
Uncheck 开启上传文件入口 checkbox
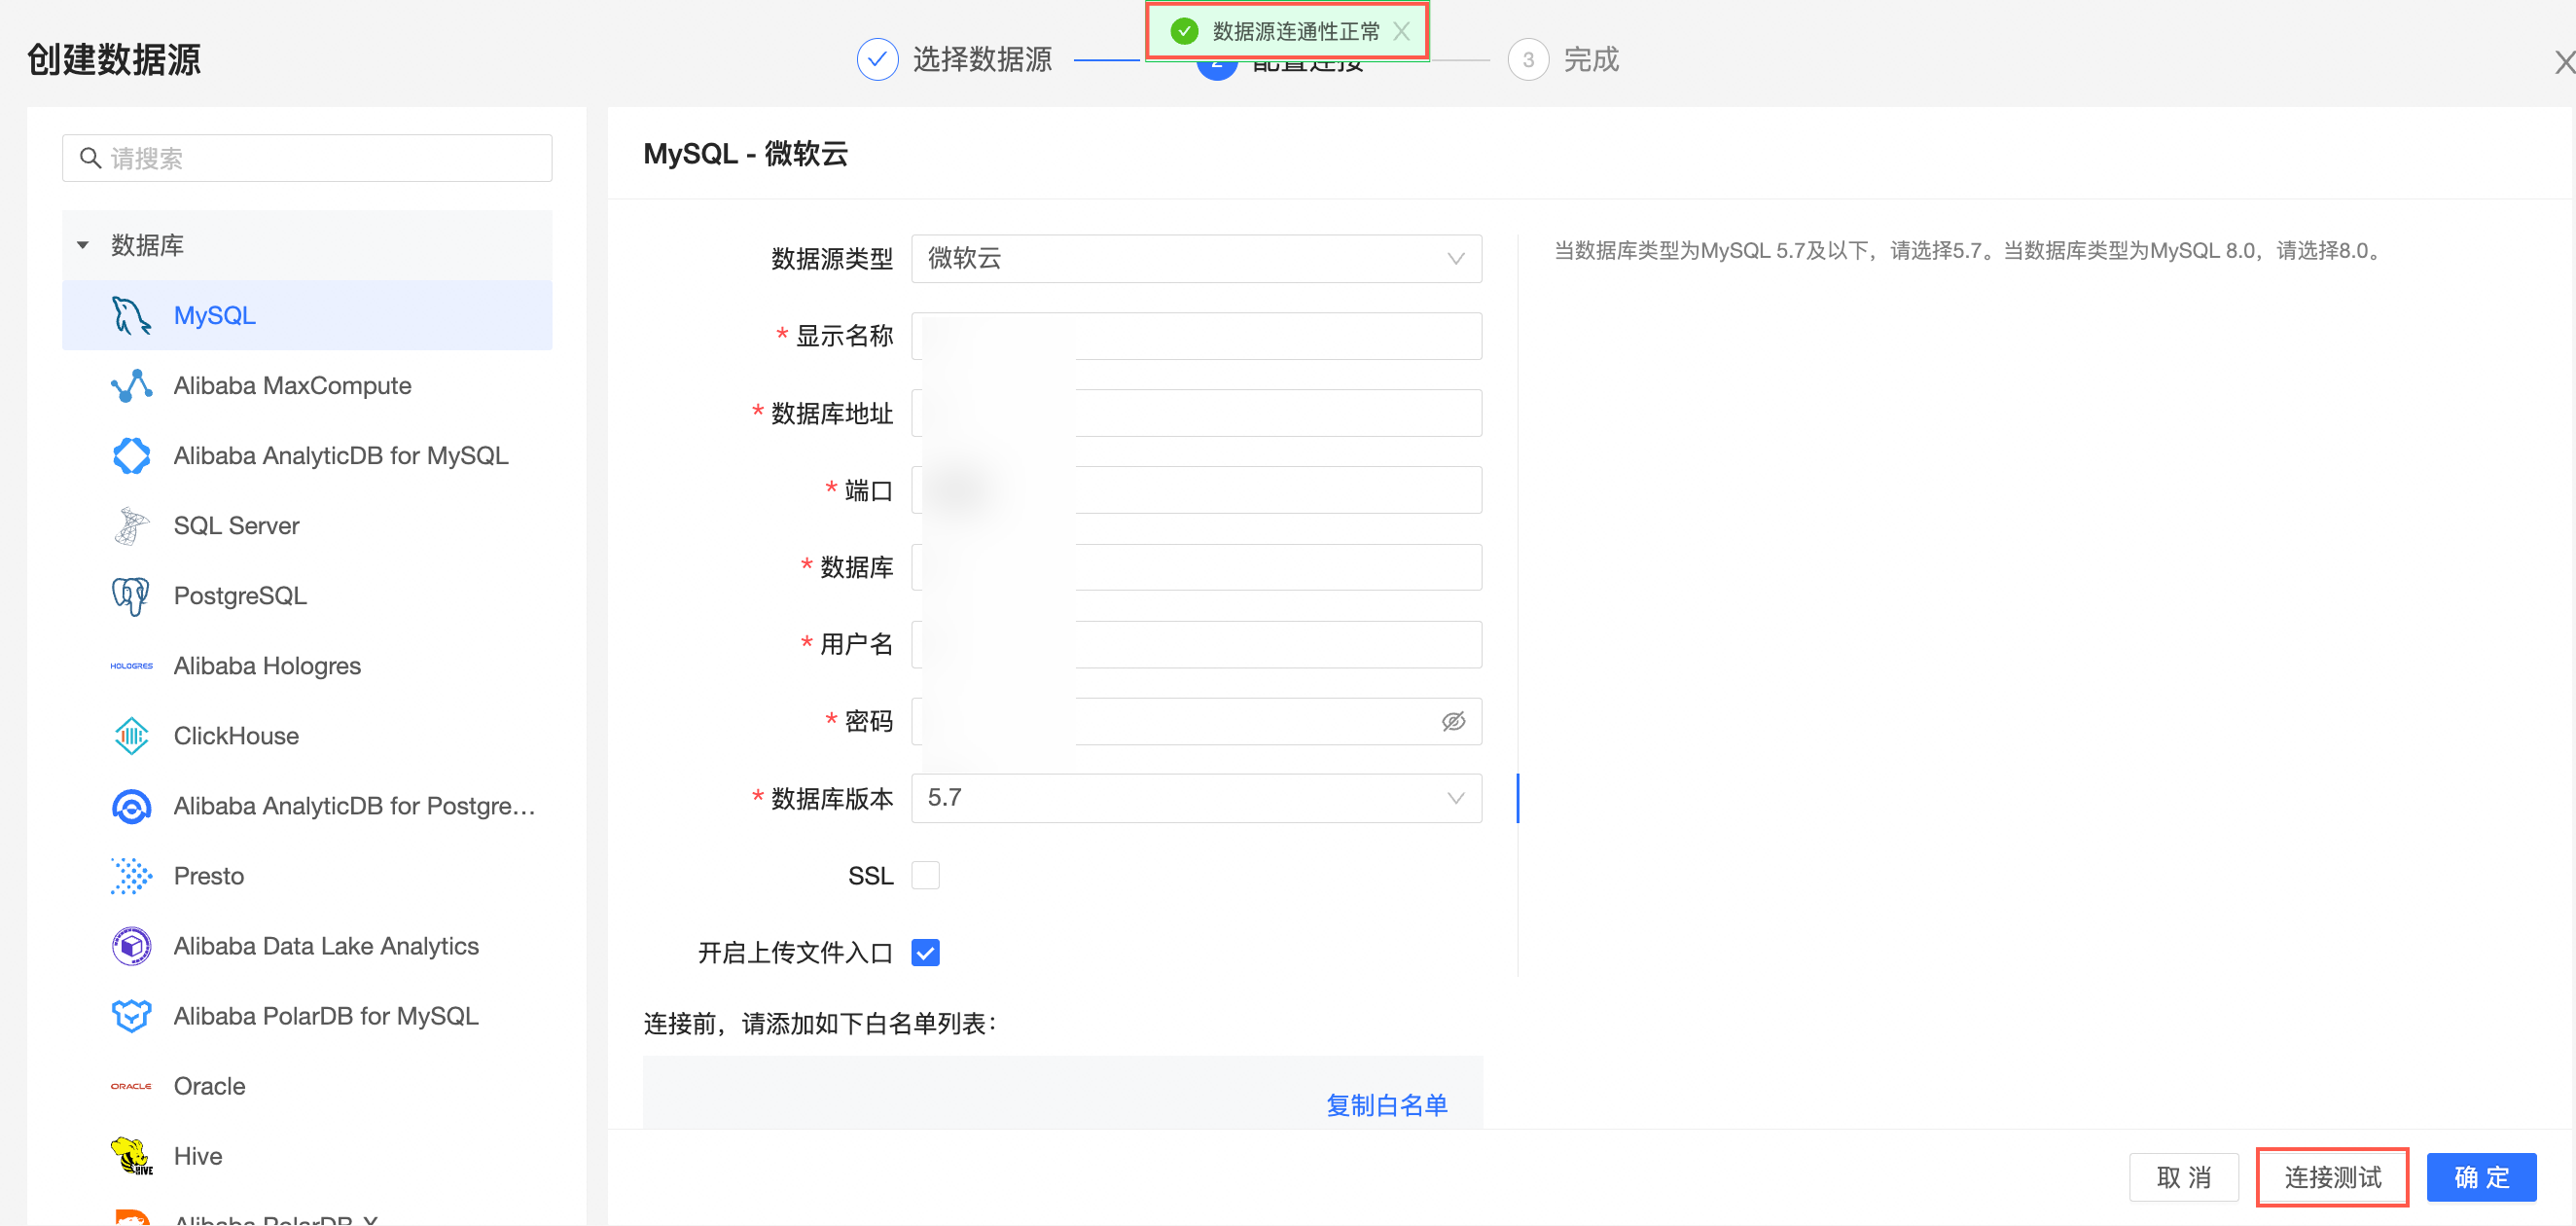(x=925, y=952)
